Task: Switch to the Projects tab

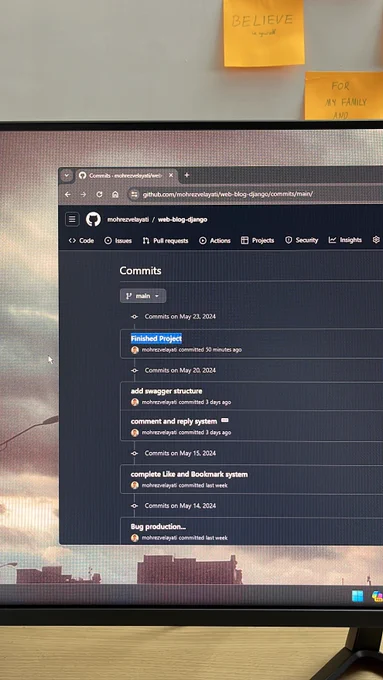Action: click(x=258, y=240)
